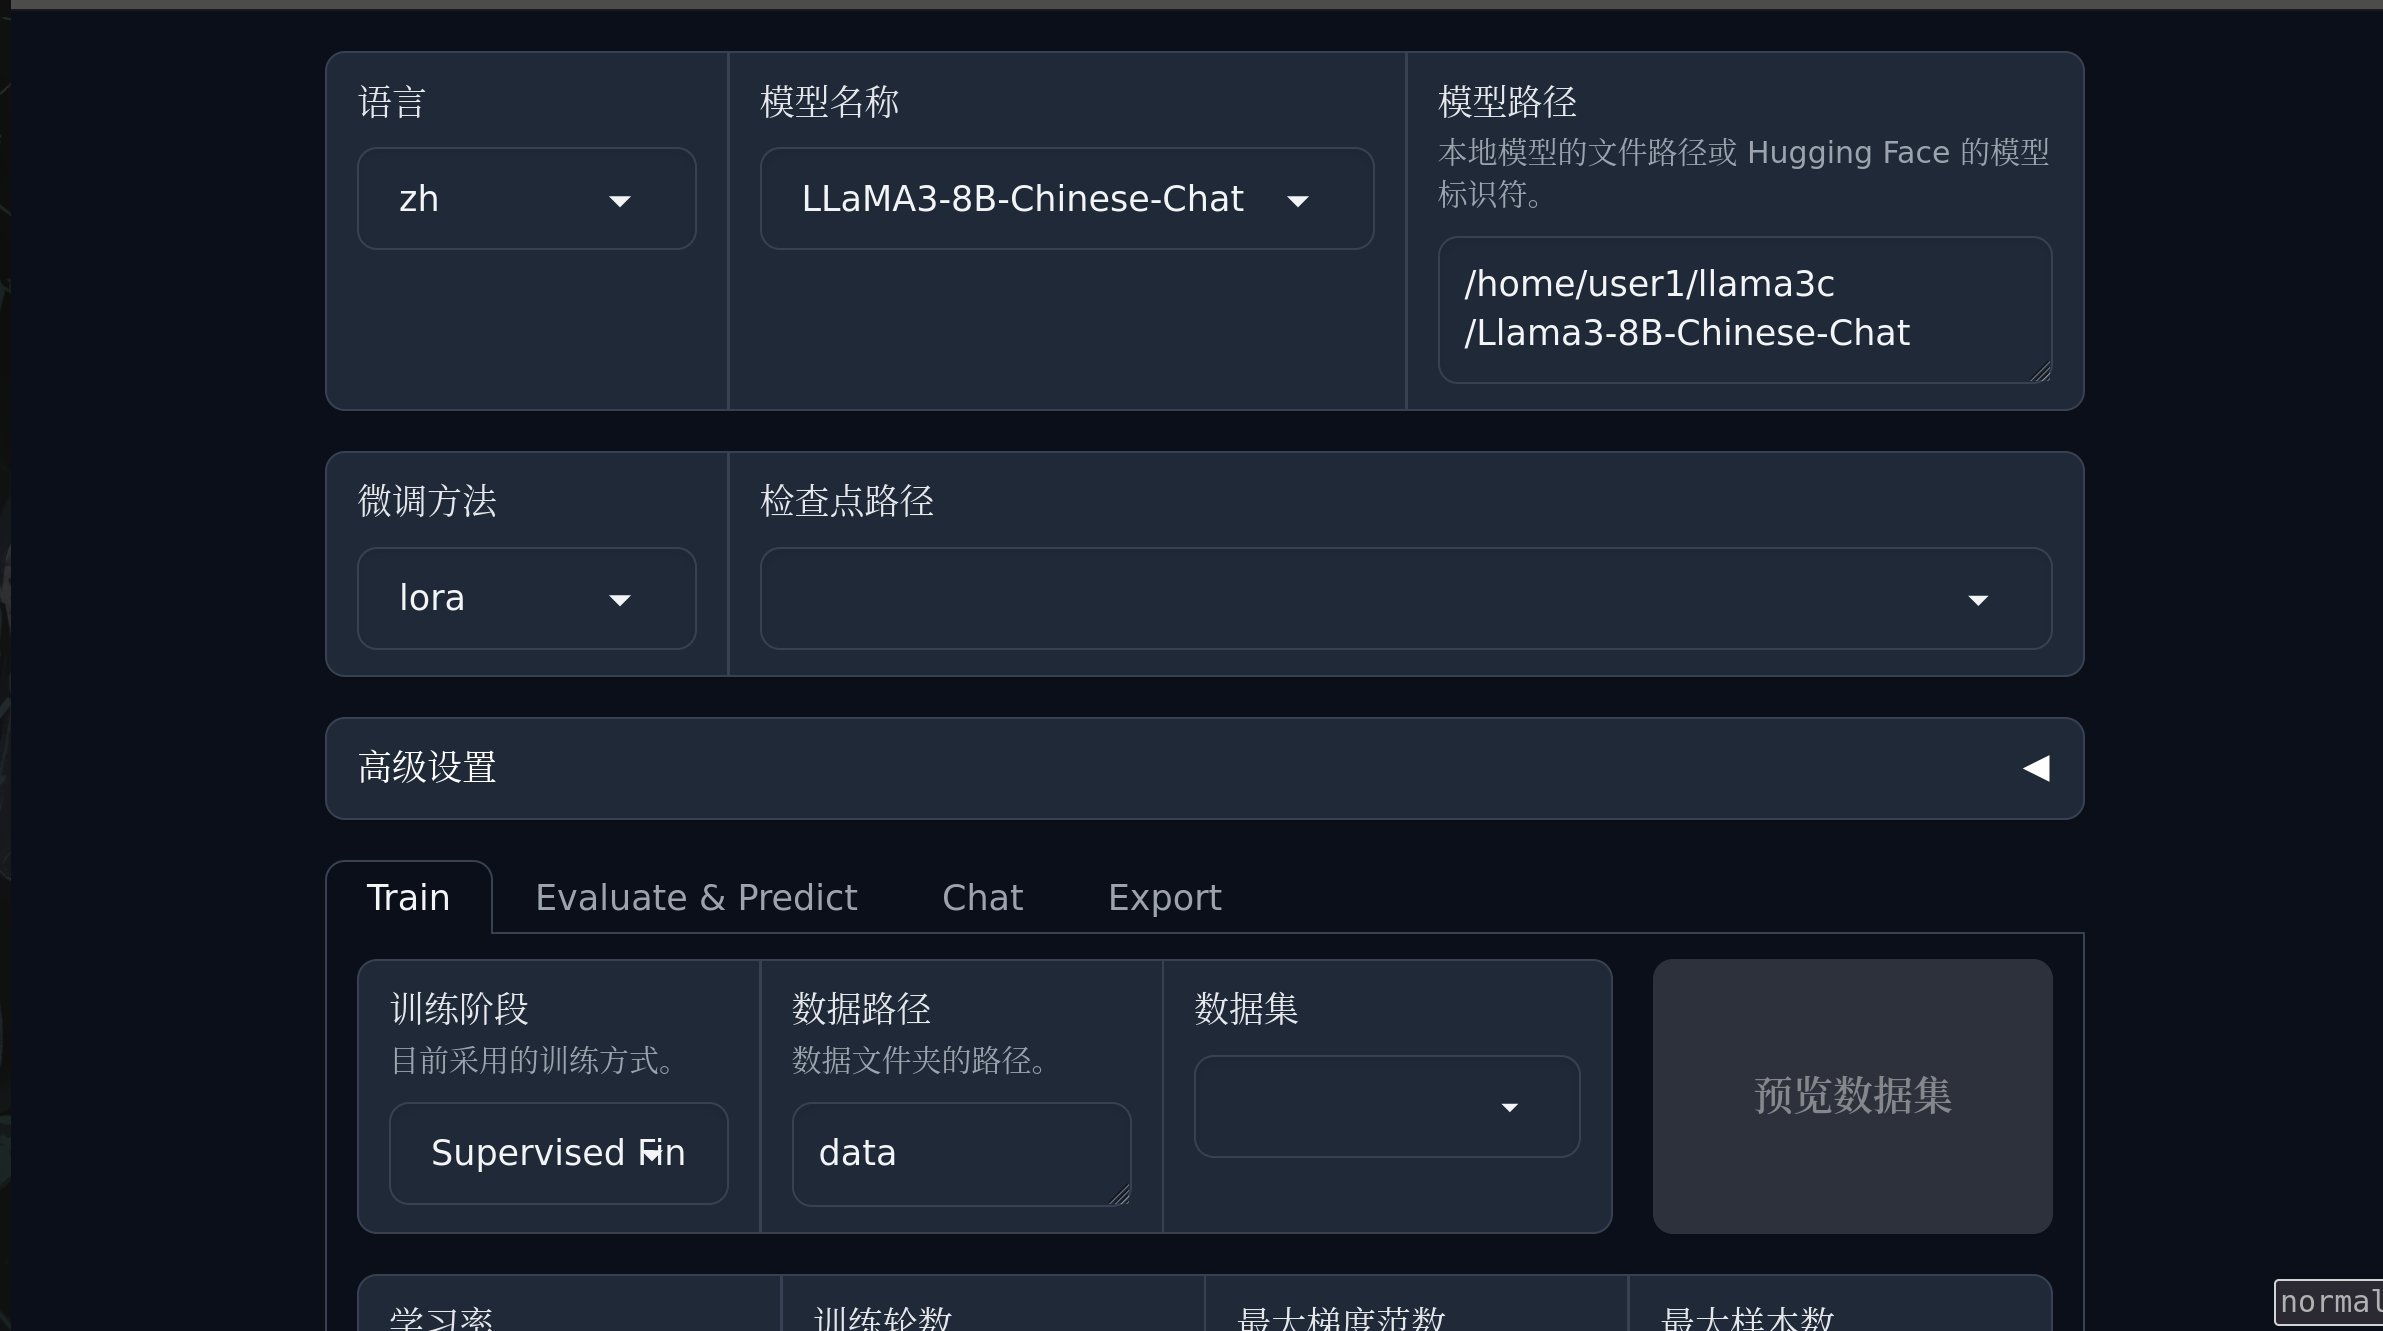
Task: Click the 模型名称 dropdown caret icon
Action: 1298,201
